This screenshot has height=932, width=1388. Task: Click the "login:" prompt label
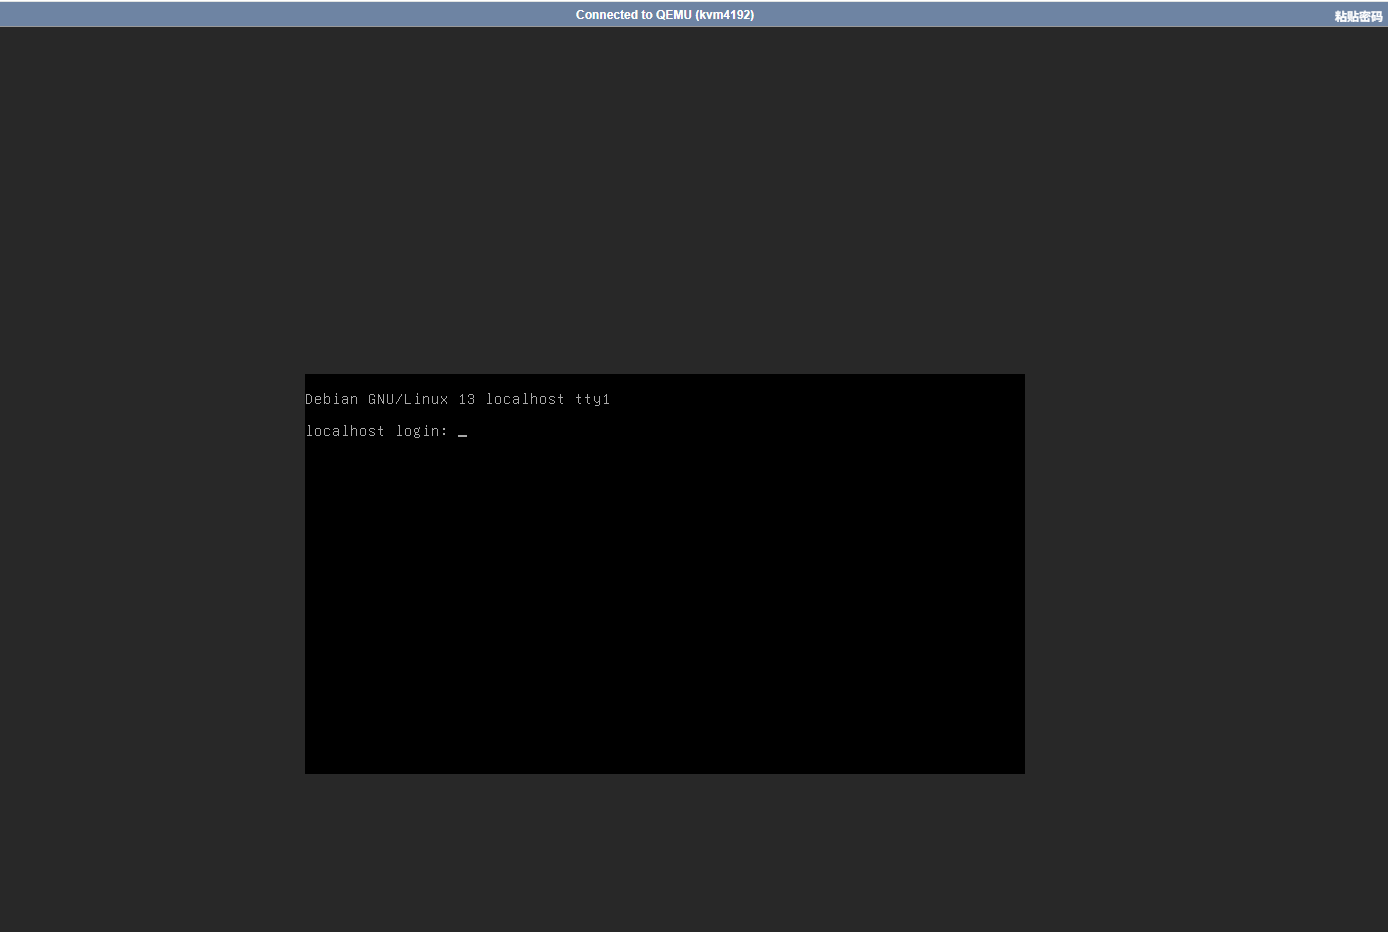click(x=421, y=431)
